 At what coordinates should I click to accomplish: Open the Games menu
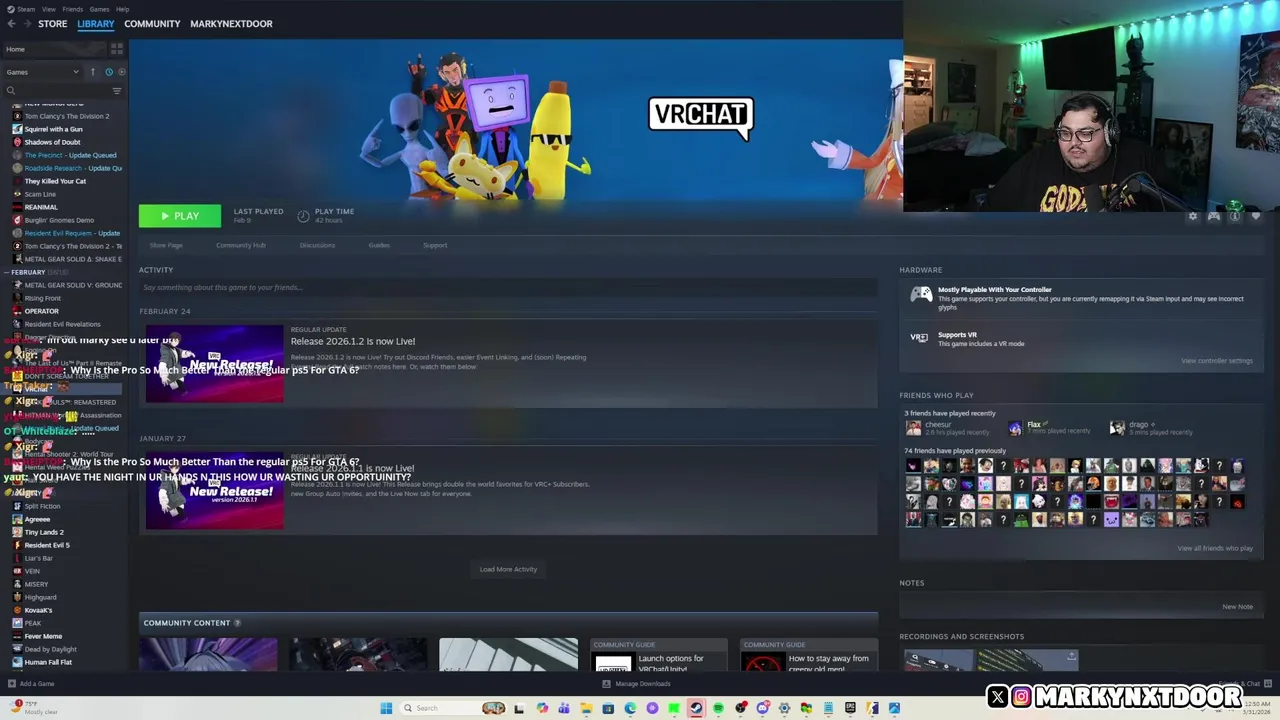tap(99, 9)
